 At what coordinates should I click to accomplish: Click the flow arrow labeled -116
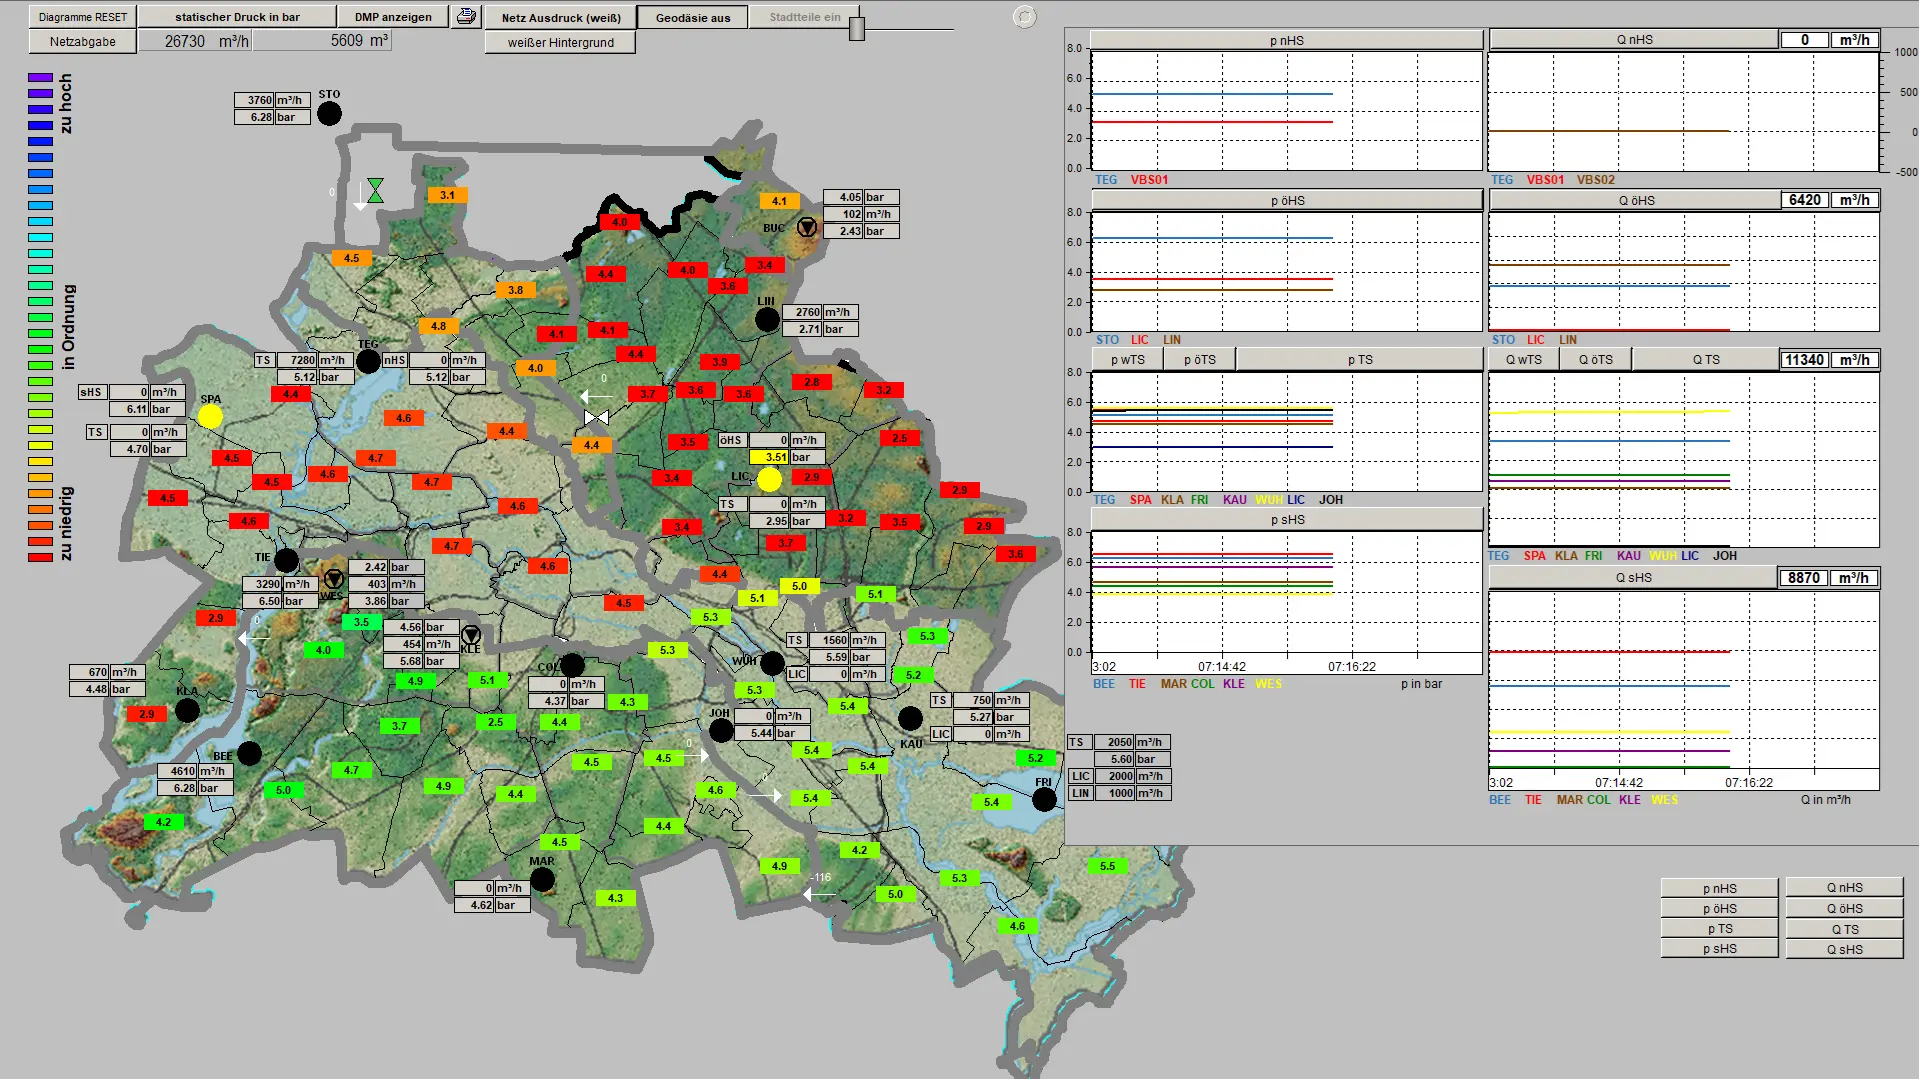(x=819, y=894)
